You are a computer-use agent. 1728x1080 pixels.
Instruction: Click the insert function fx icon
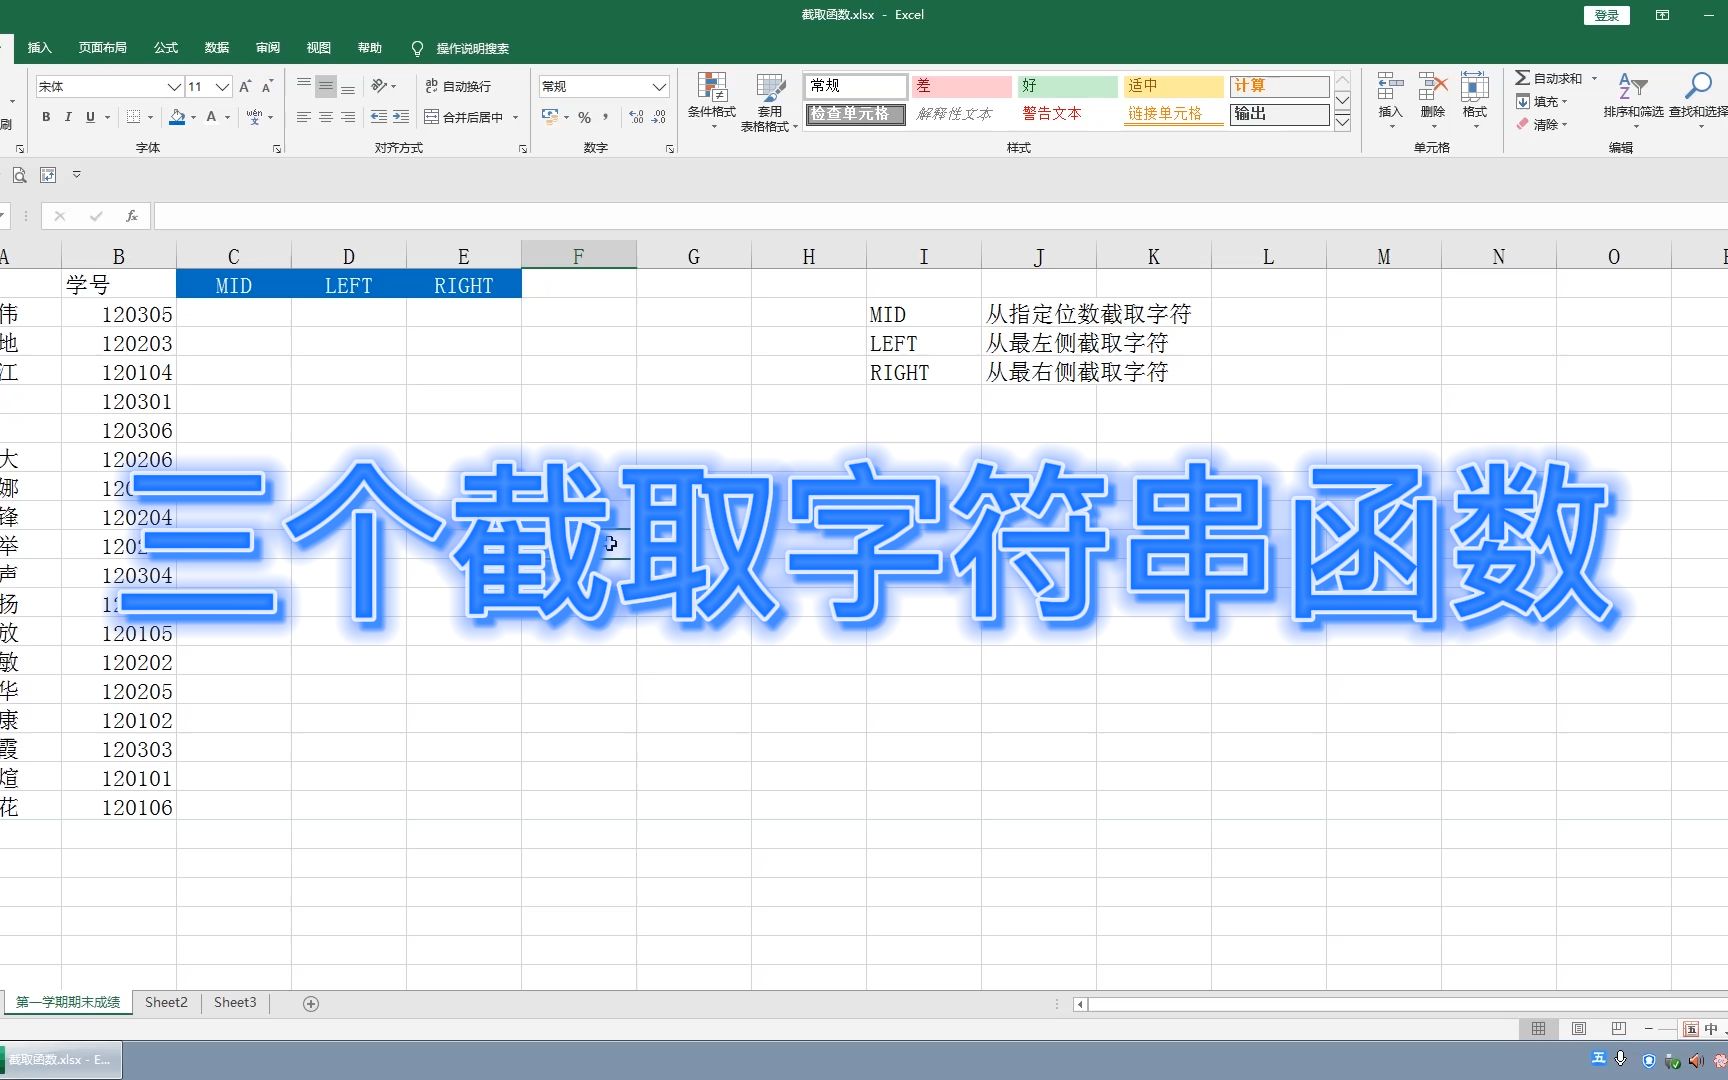[x=131, y=216]
